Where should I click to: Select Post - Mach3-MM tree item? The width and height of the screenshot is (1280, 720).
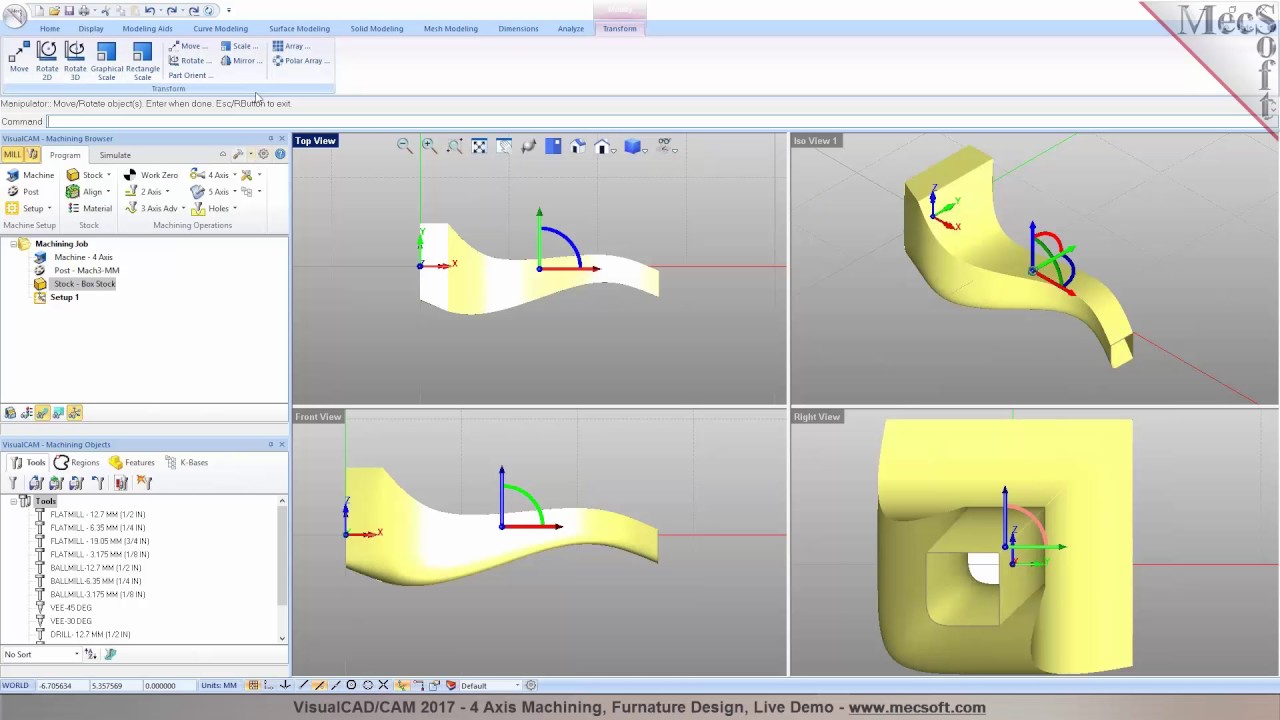(86, 271)
